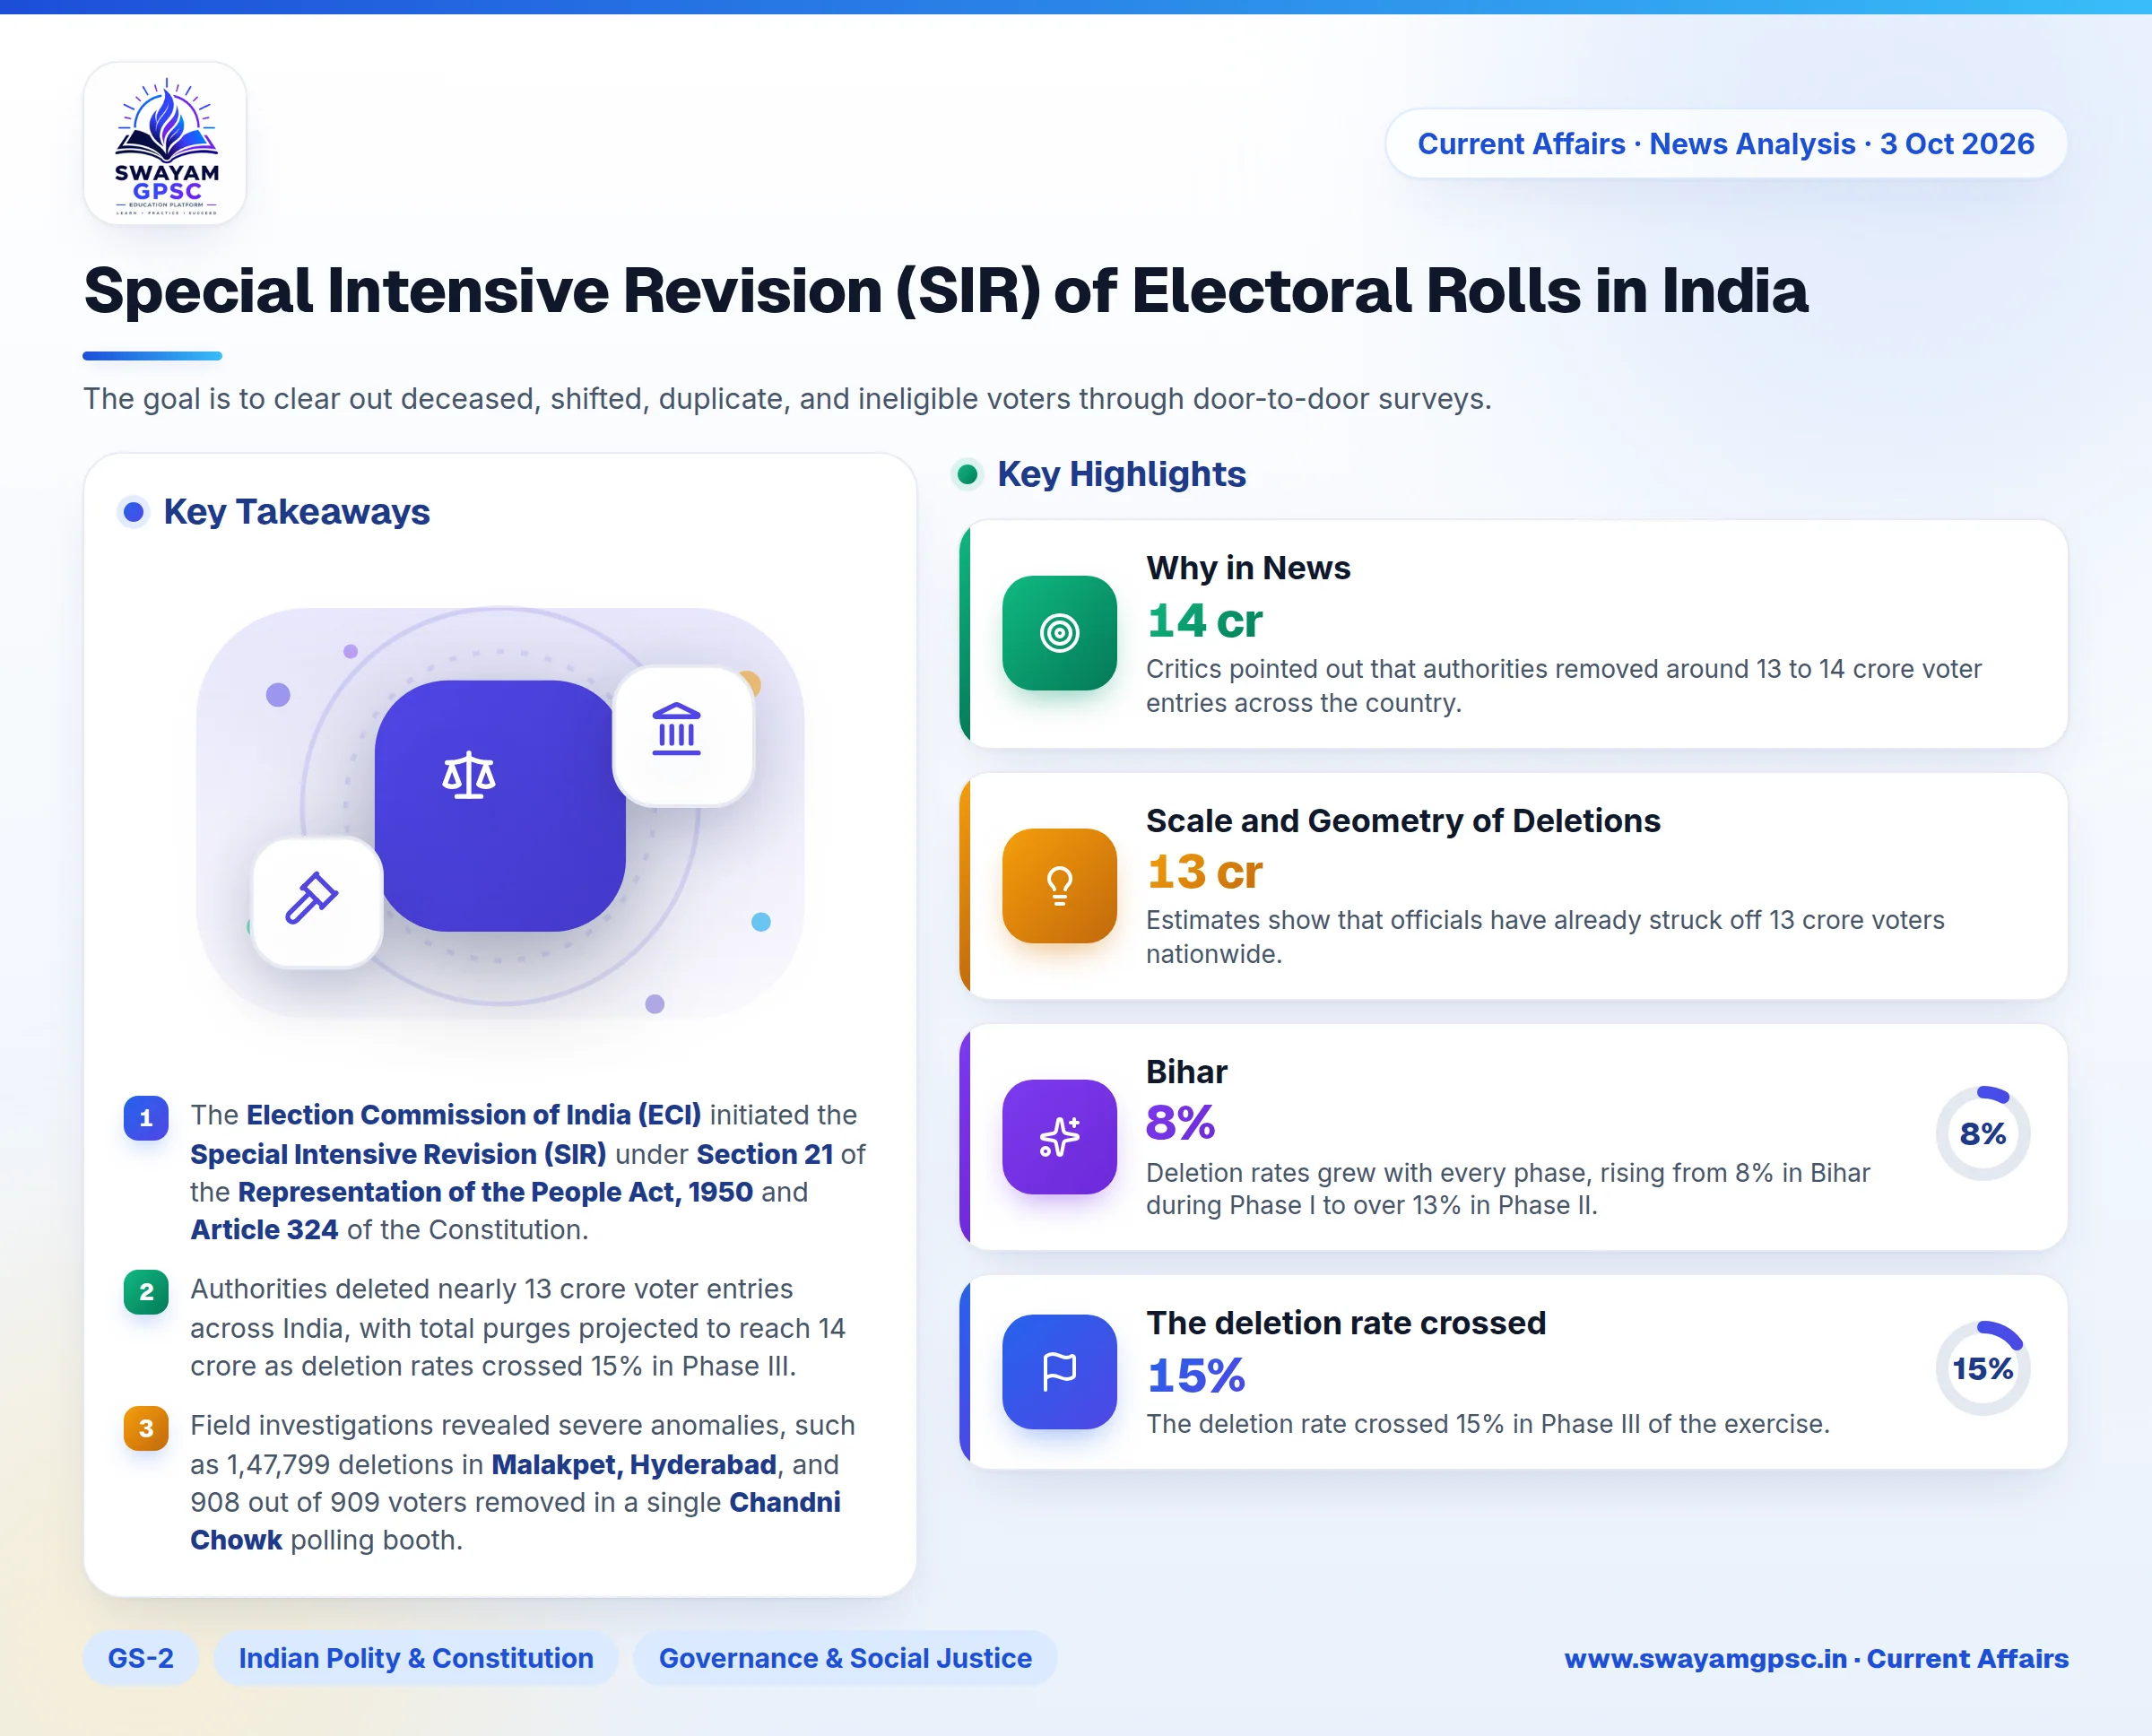Click the bank building icon in the illustration
The height and width of the screenshot is (1736, 2152).
pyautogui.click(x=677, y=729)
